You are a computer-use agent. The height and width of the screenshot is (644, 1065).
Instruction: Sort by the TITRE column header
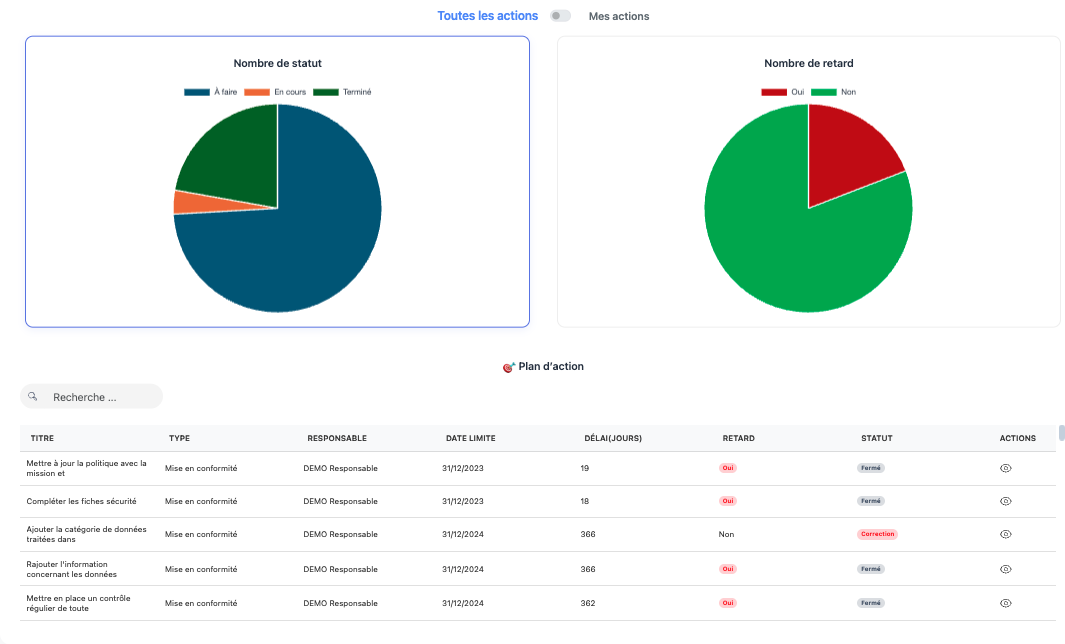(42, 438)
